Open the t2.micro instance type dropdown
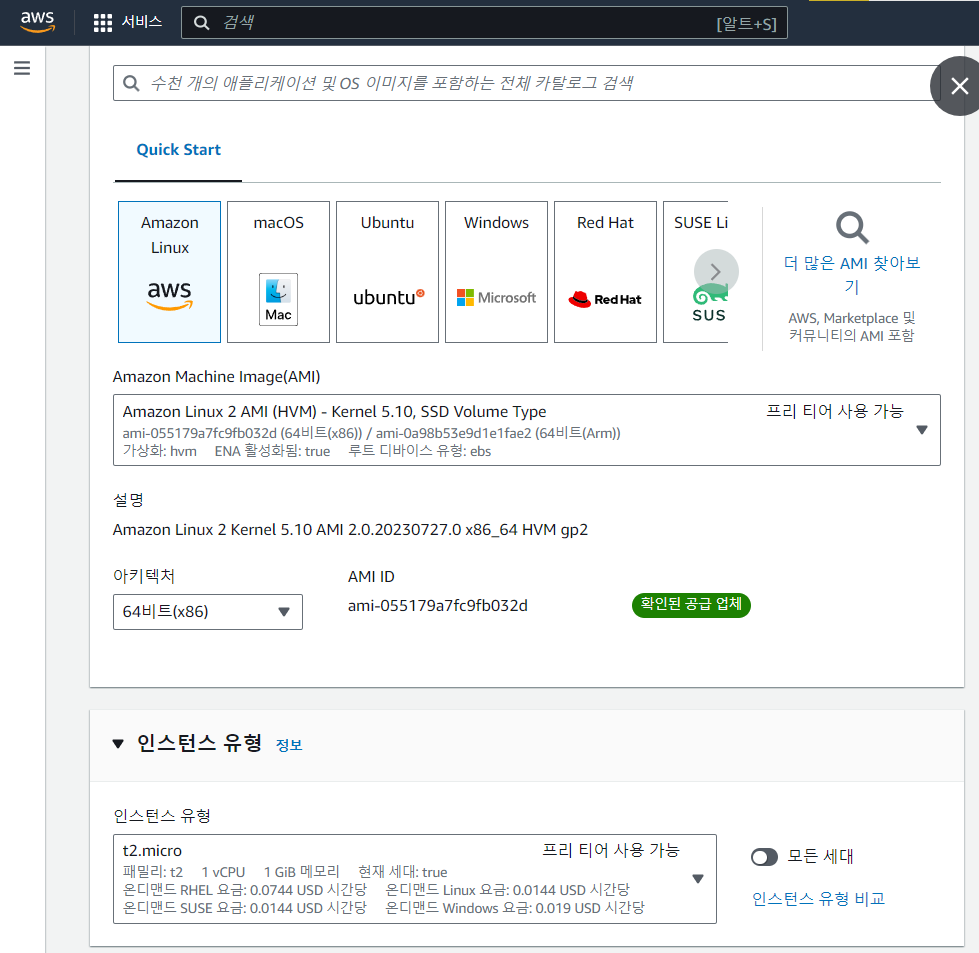 415,879
